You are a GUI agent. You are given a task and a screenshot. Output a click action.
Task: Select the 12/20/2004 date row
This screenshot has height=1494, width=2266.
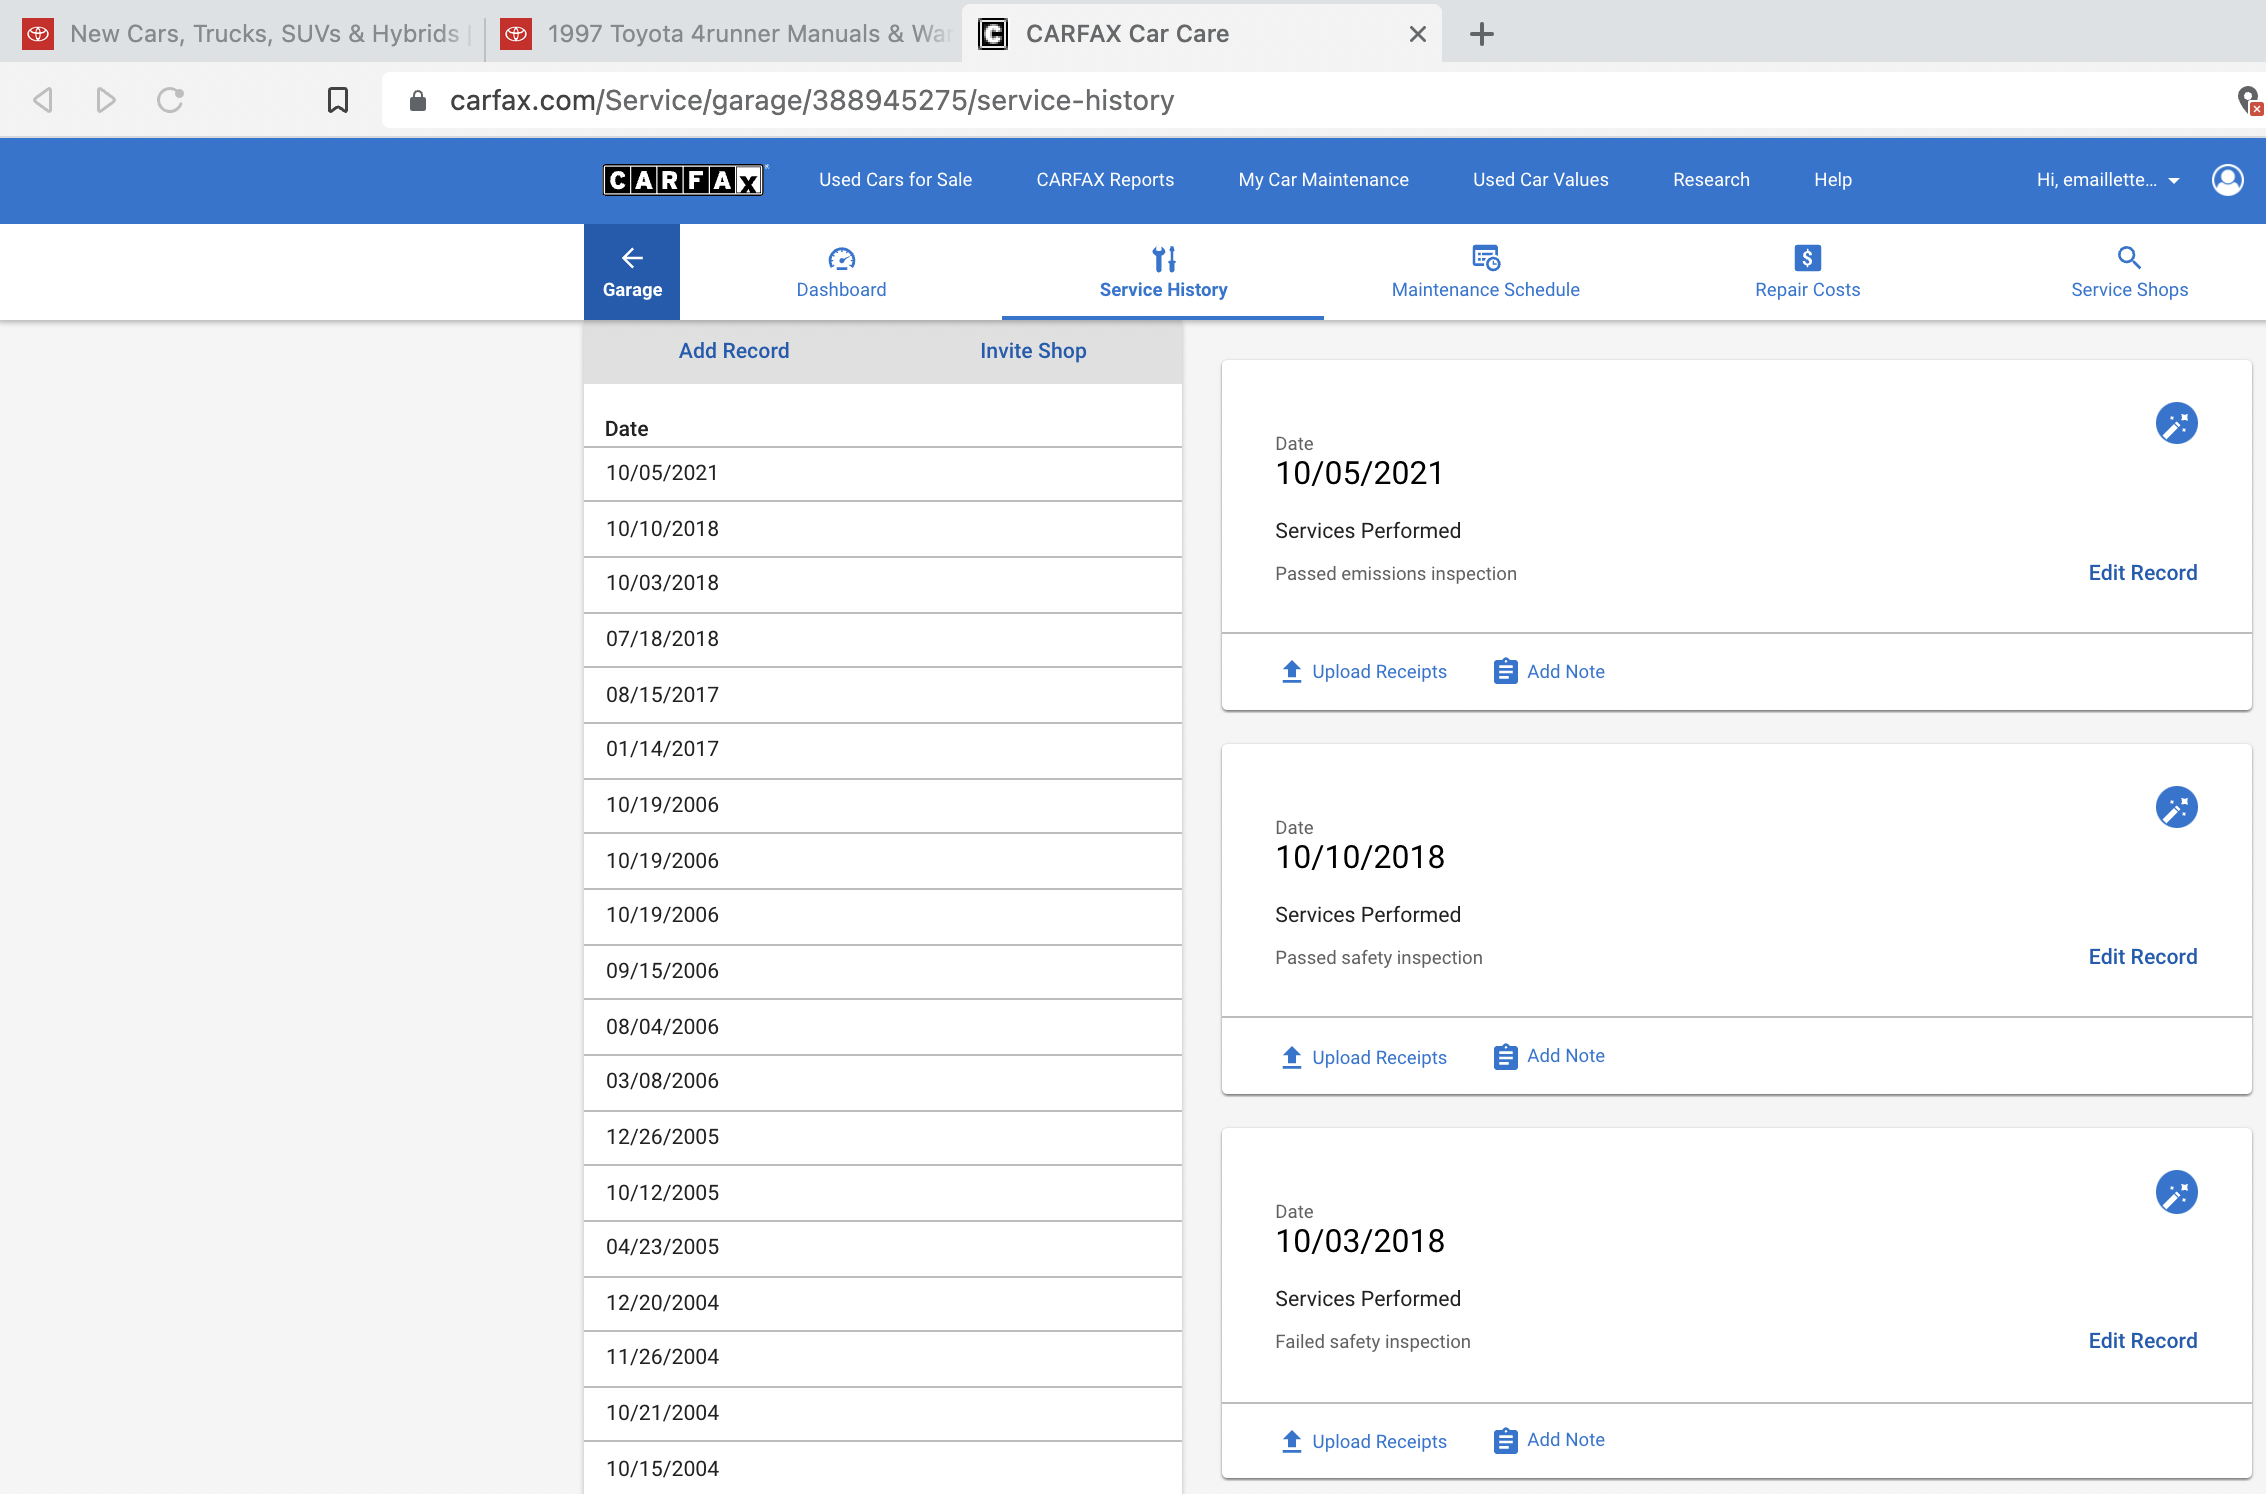point(883,1304)
